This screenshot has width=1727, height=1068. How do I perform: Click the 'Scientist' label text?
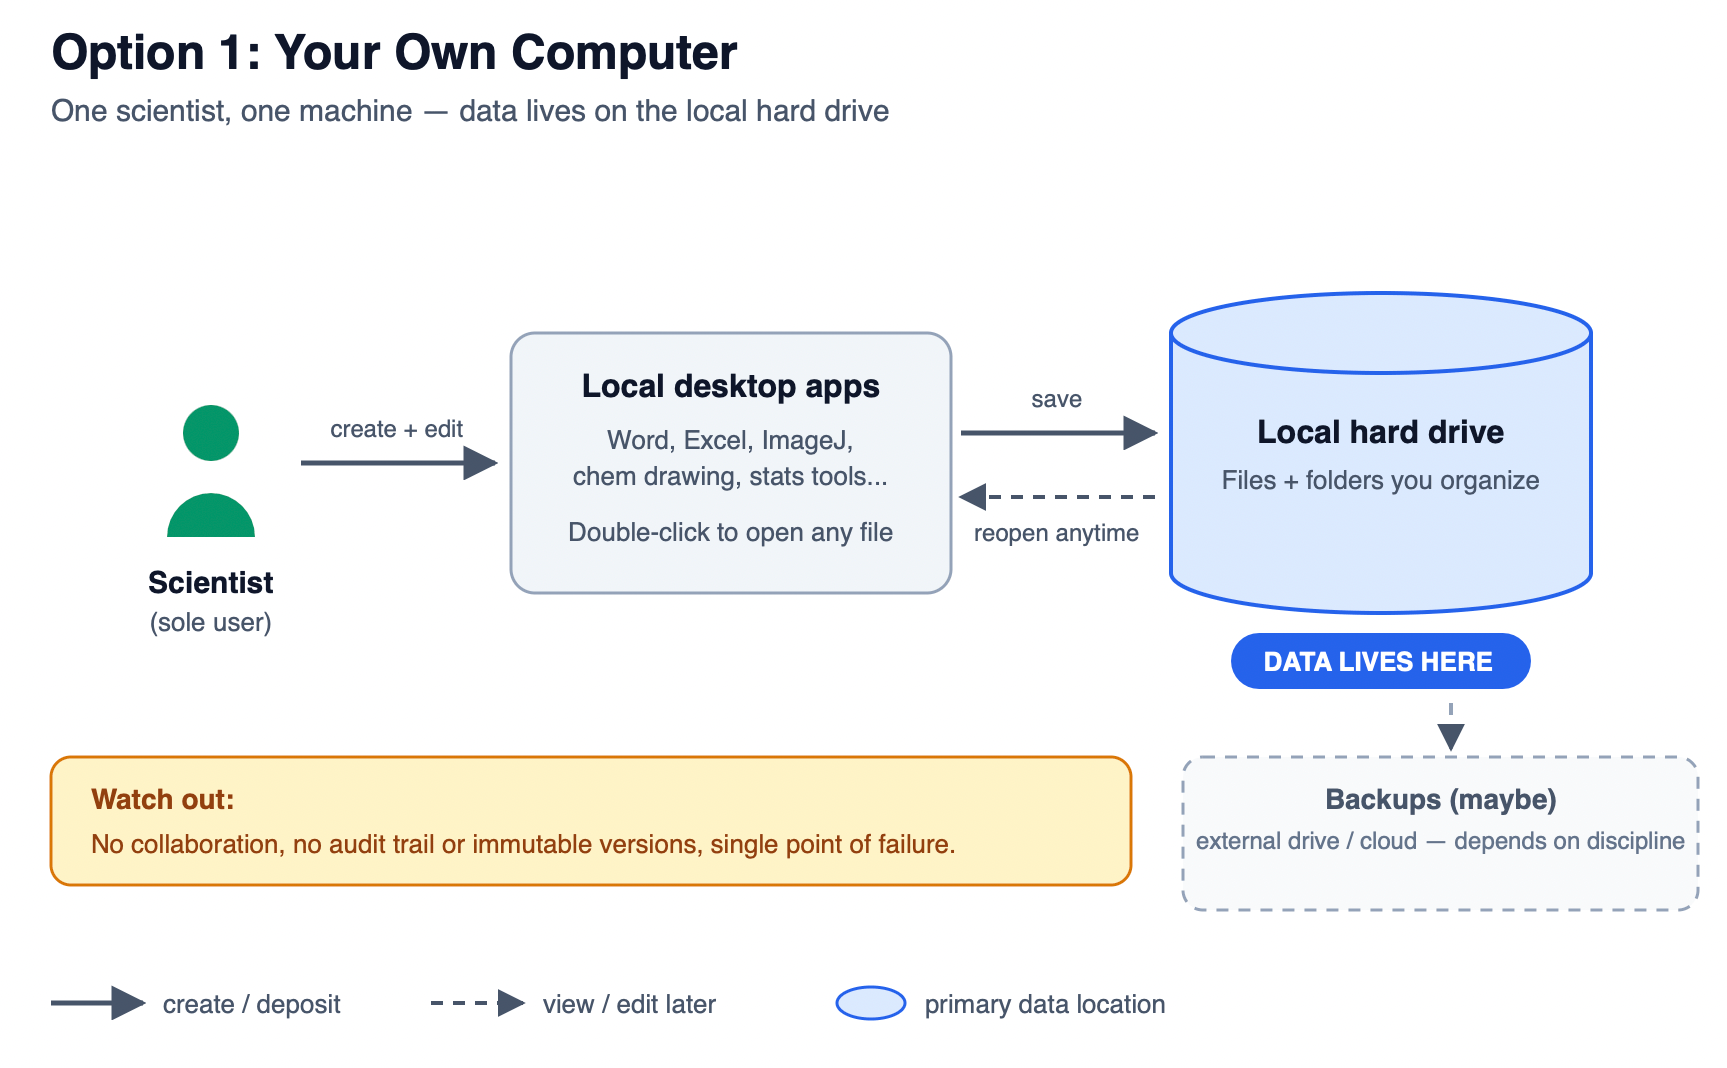211,582
